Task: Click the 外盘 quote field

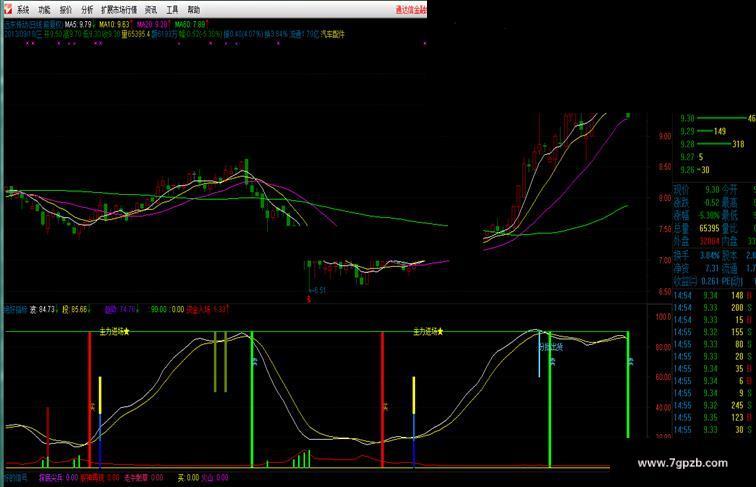Action: 697,241
